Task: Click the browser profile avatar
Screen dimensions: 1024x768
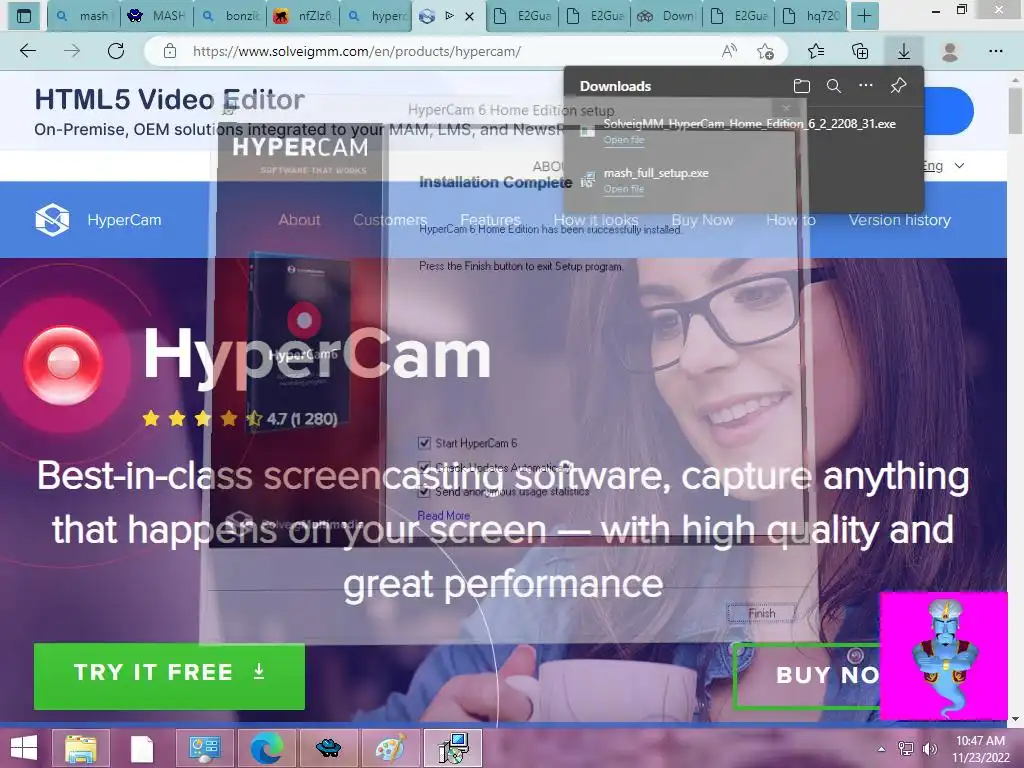Action: pos(950,51)
